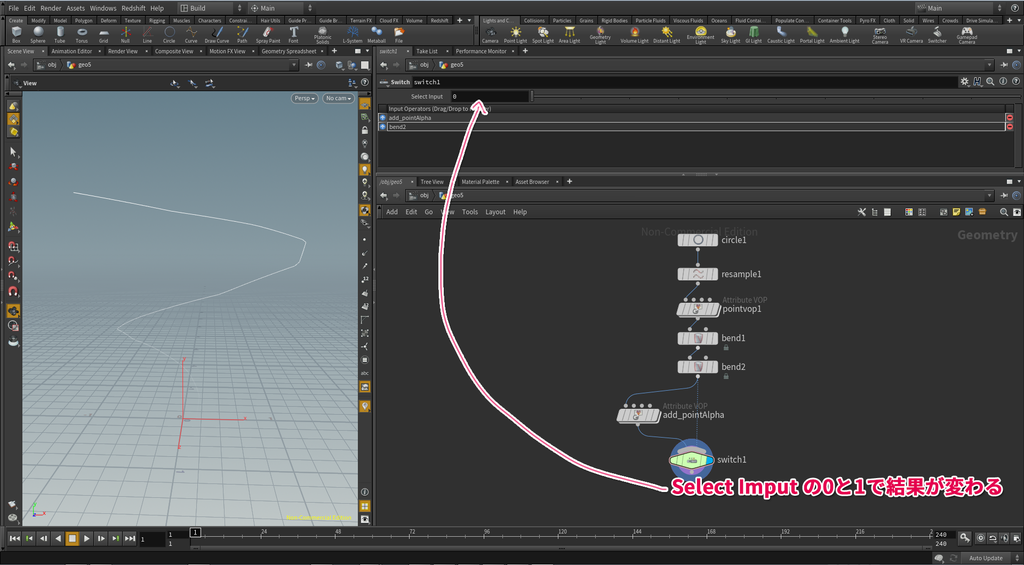Image resolution: width=1024 pixels, height=565 pixels.
Task: Select the Draw Curve shelf tool
Action: [217, 35]
